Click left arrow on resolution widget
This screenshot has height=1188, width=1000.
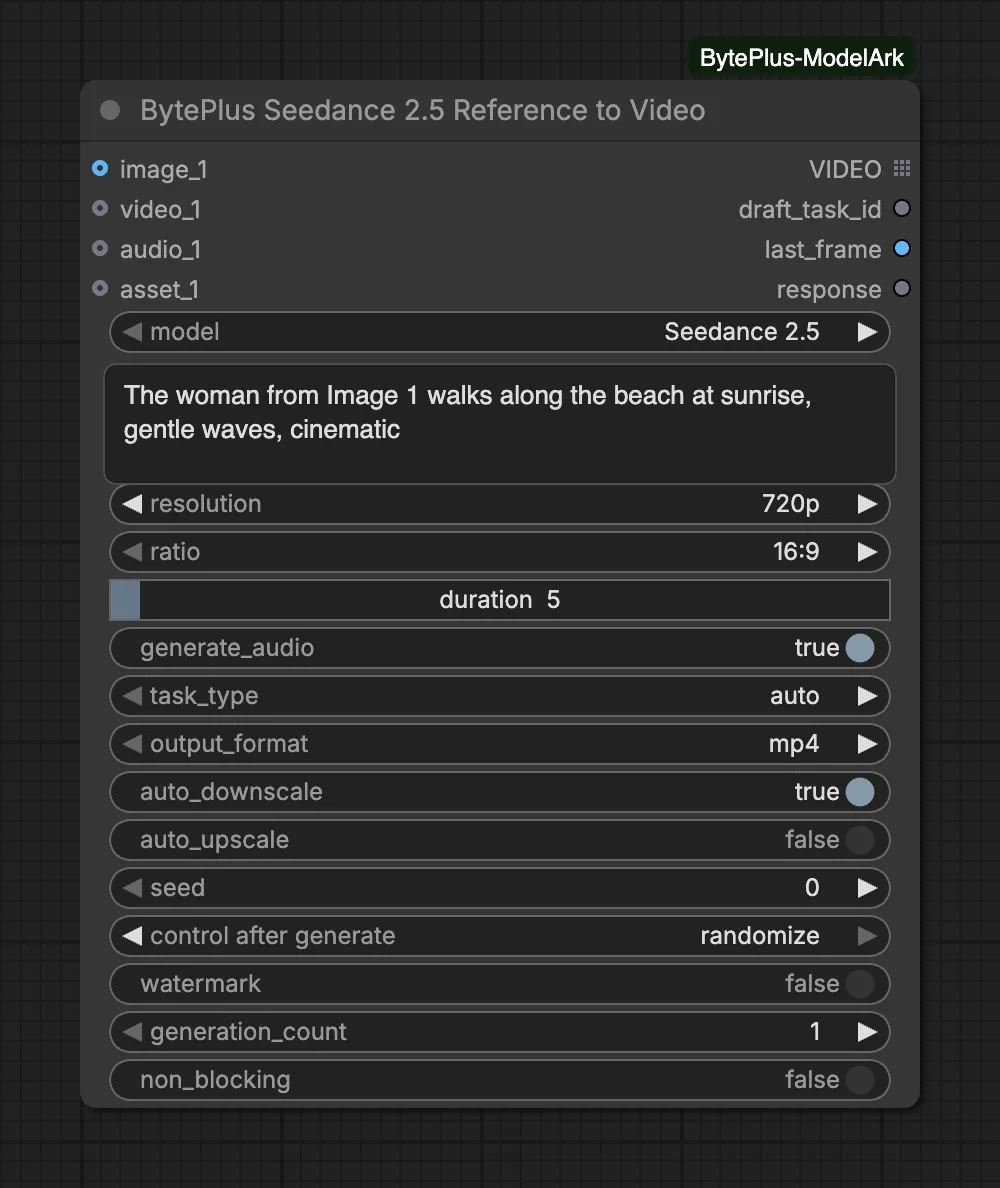point(133,504)
